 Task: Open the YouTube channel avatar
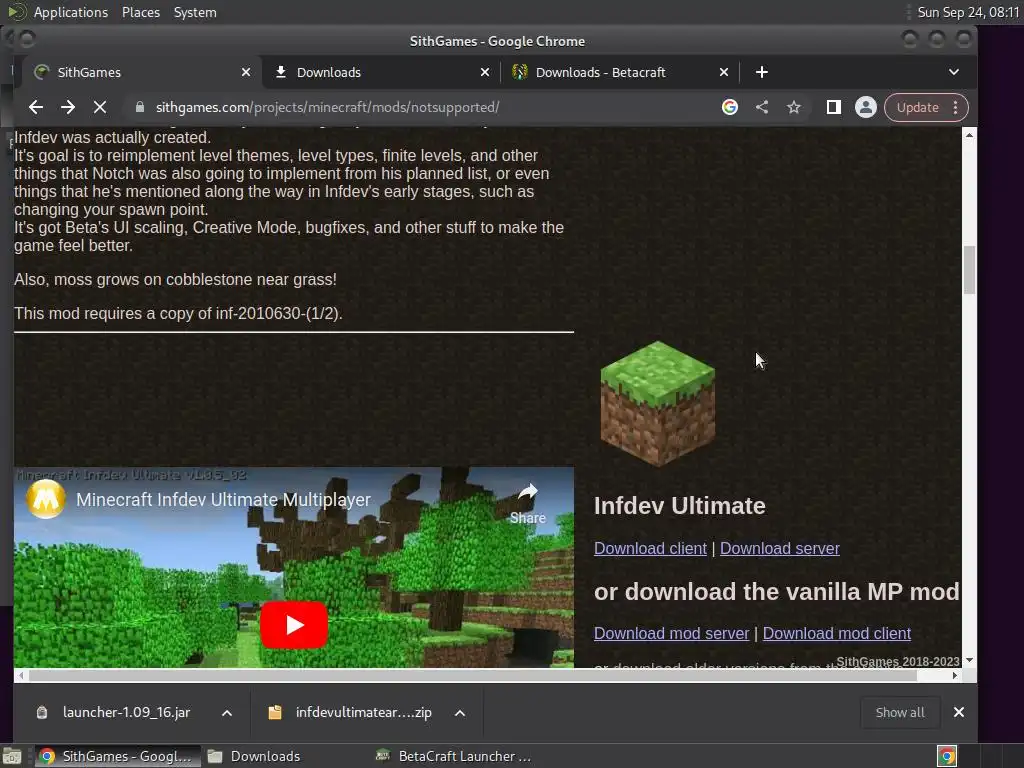[46, 499]
